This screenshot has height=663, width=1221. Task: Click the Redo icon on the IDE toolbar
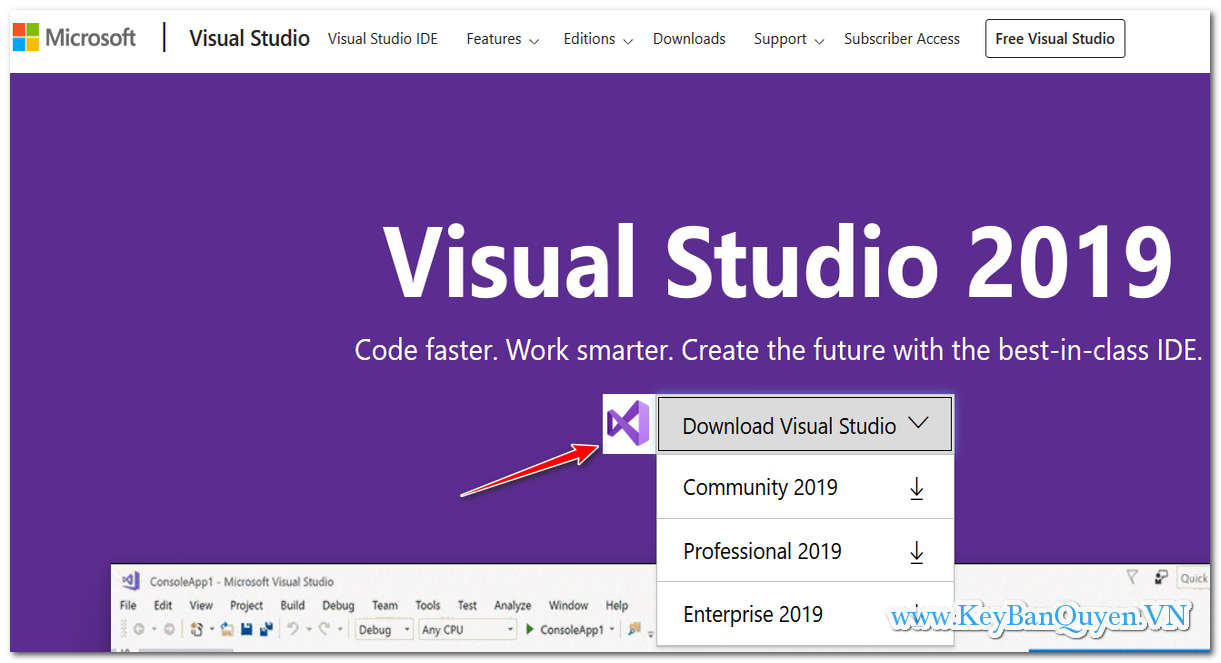[325, 629]
